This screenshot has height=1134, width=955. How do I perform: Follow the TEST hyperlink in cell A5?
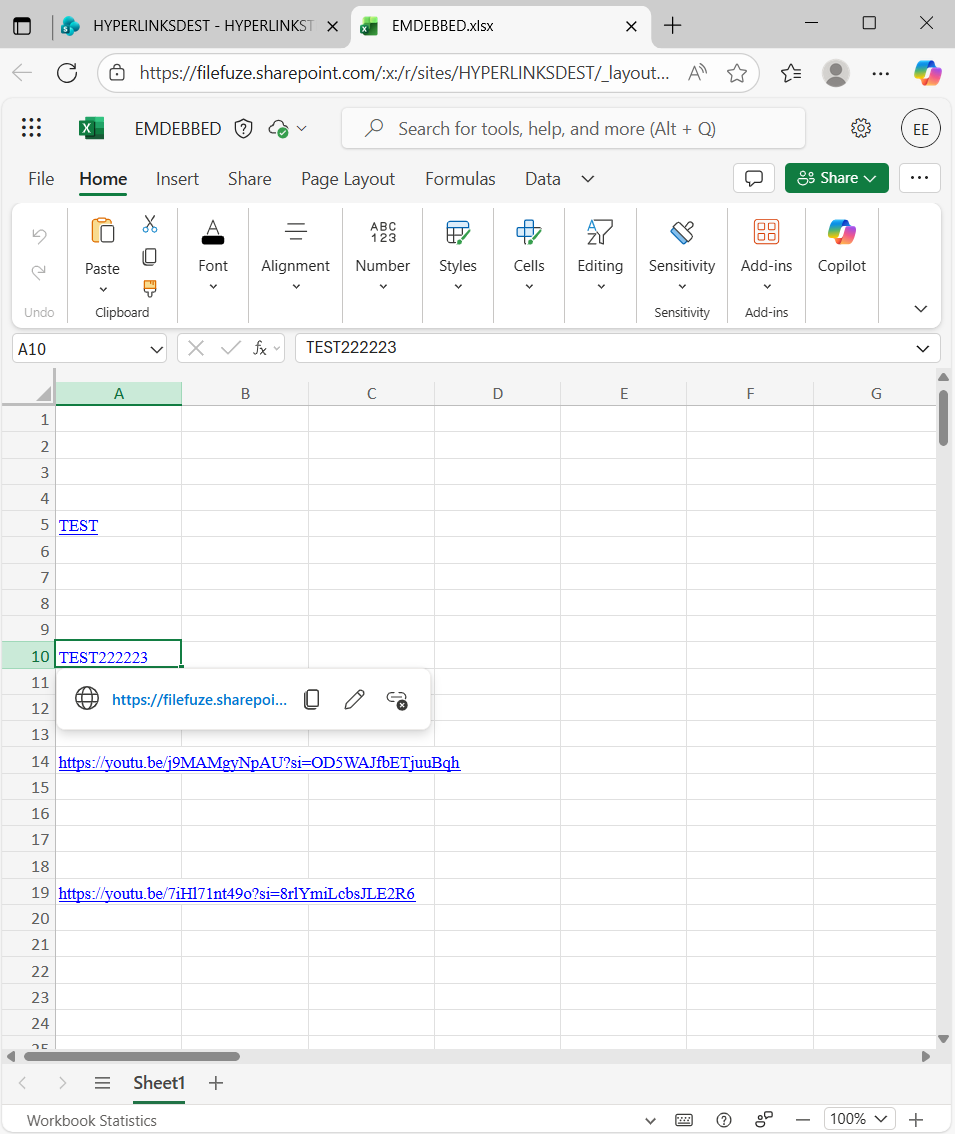click(77, 525)
